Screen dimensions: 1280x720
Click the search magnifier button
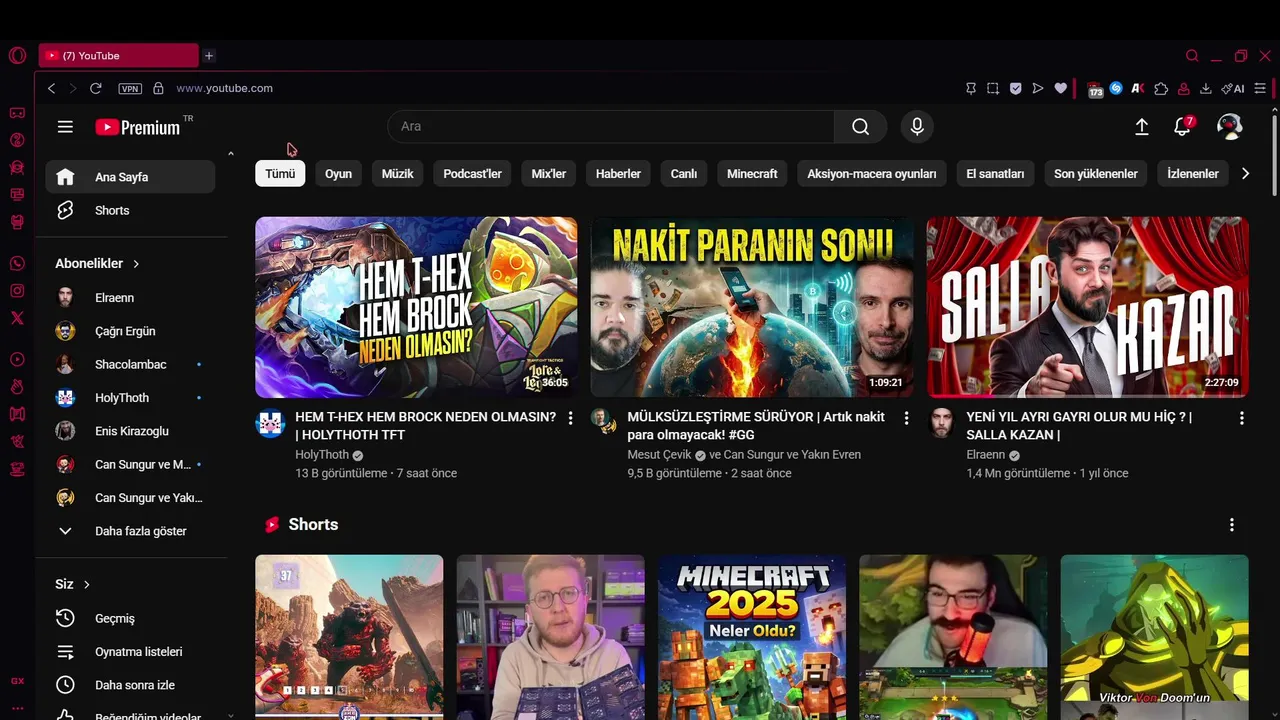pyautogui.click(x=860, y=126)
